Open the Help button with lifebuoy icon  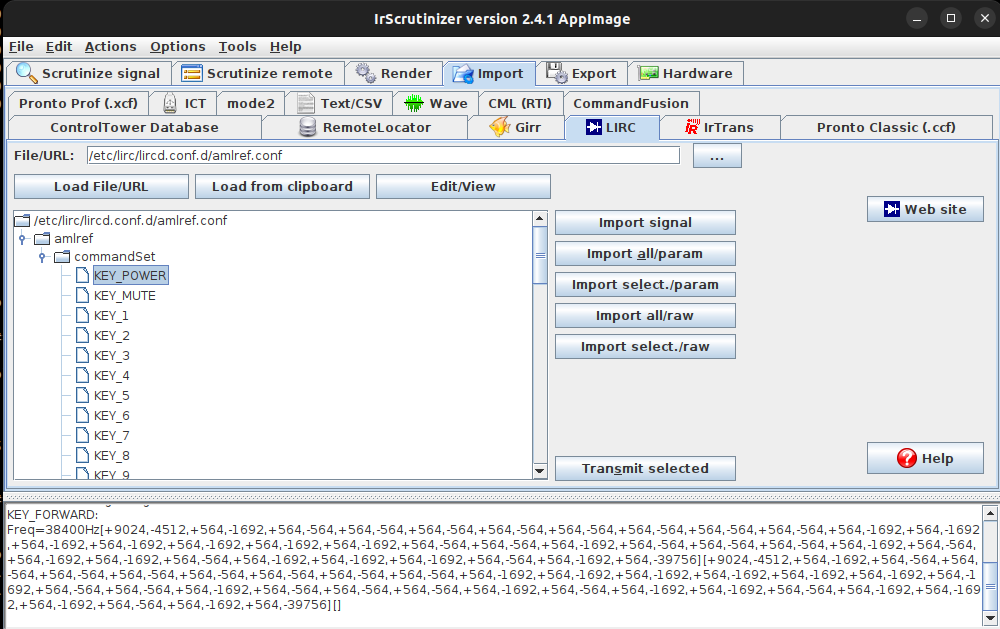pyautogui.click(x=925, y=458)
